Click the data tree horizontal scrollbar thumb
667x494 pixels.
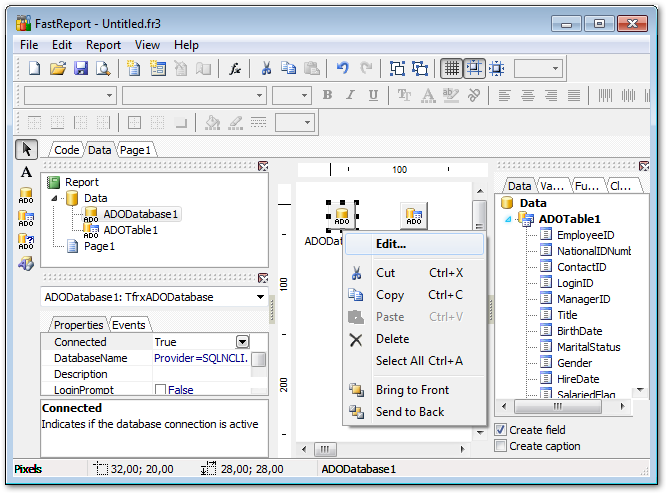click(558, 406)
